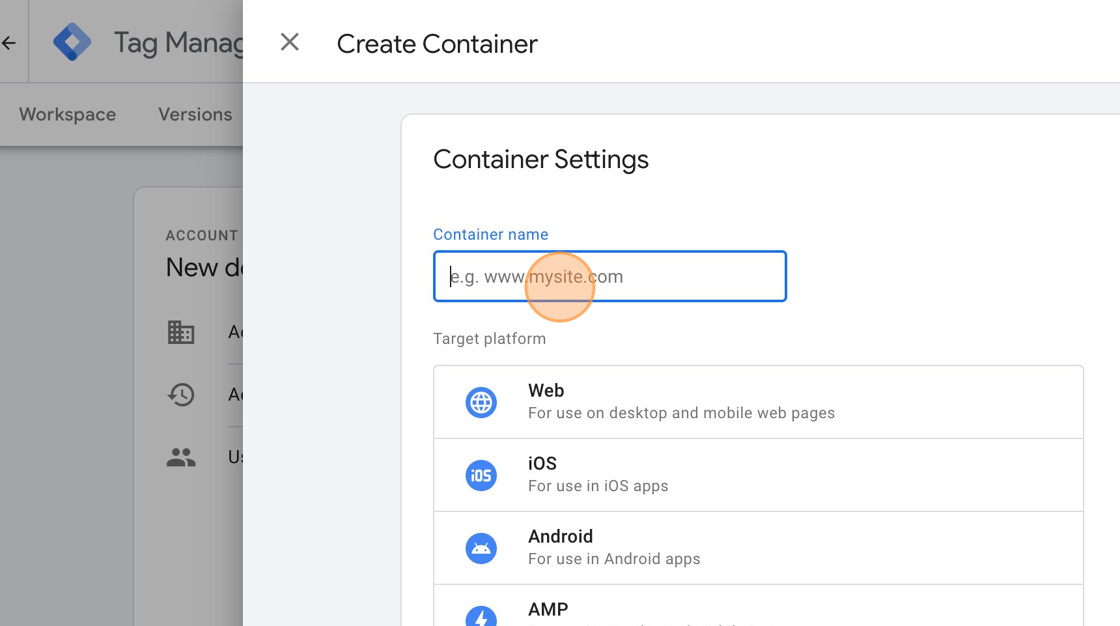Click the iOS platform icon
The width and height of the screenshot is (1120, 626).
point(481,475)
